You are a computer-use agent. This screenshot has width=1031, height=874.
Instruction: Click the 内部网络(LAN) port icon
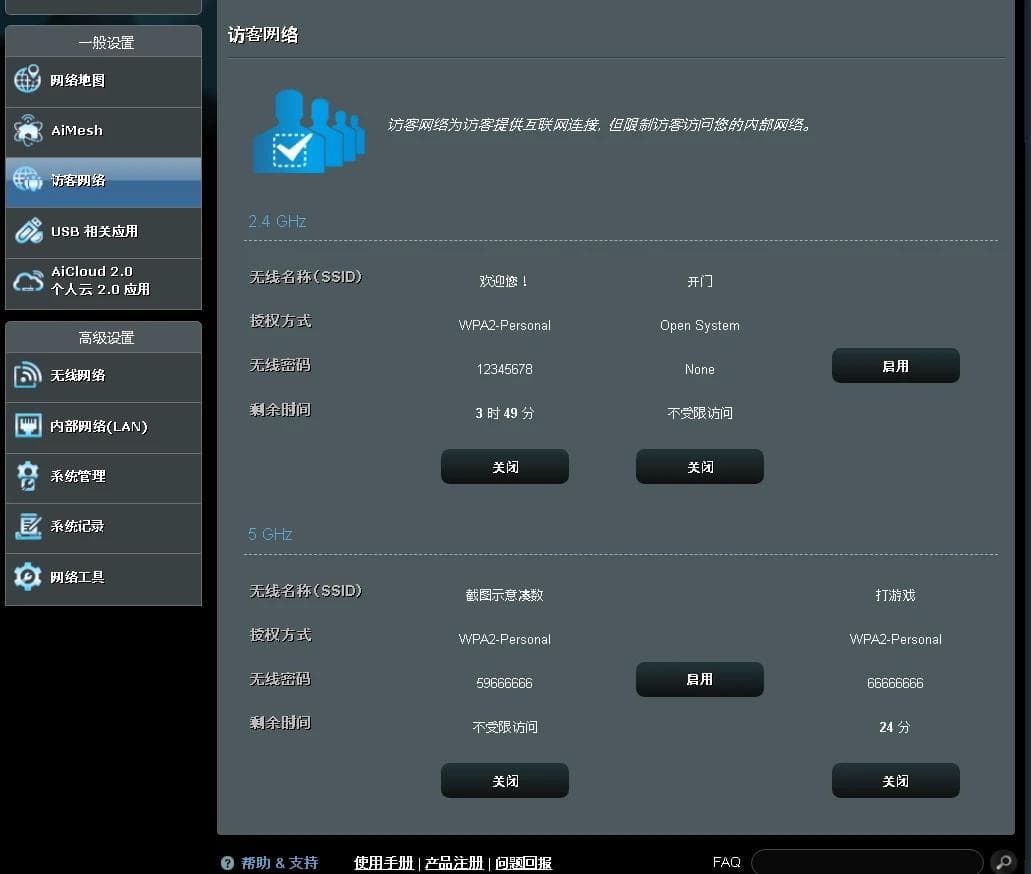pos(28,425)
